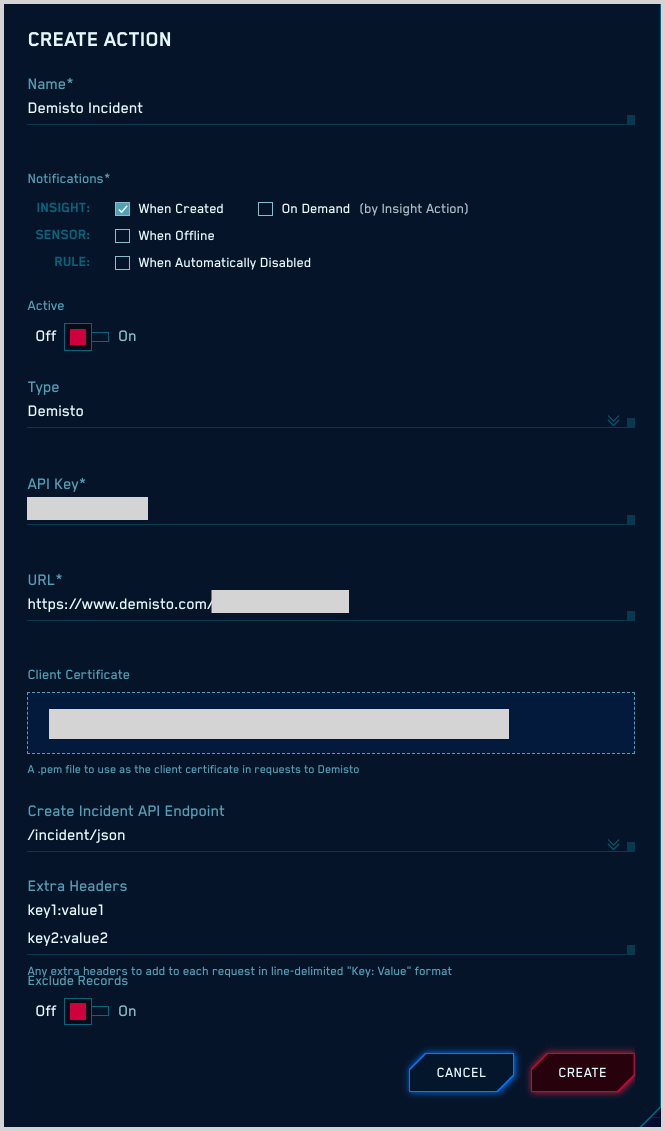Click the Client Certificate upload area

[x=330, y=723]
